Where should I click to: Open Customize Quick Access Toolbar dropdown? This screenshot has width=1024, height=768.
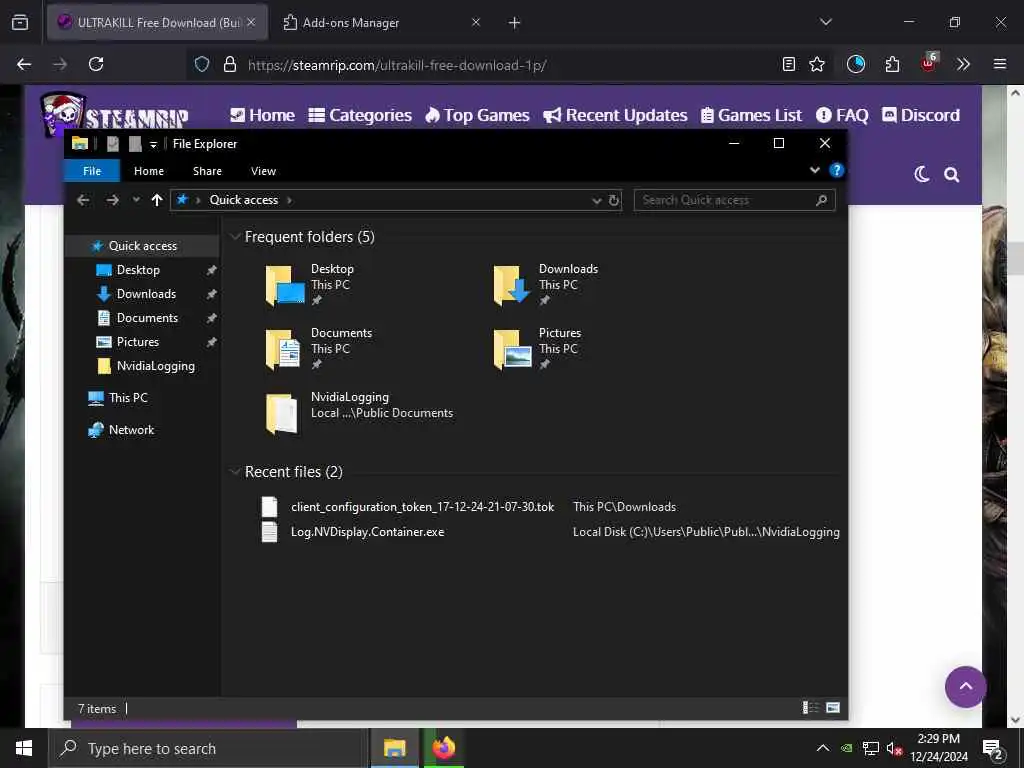153,144
